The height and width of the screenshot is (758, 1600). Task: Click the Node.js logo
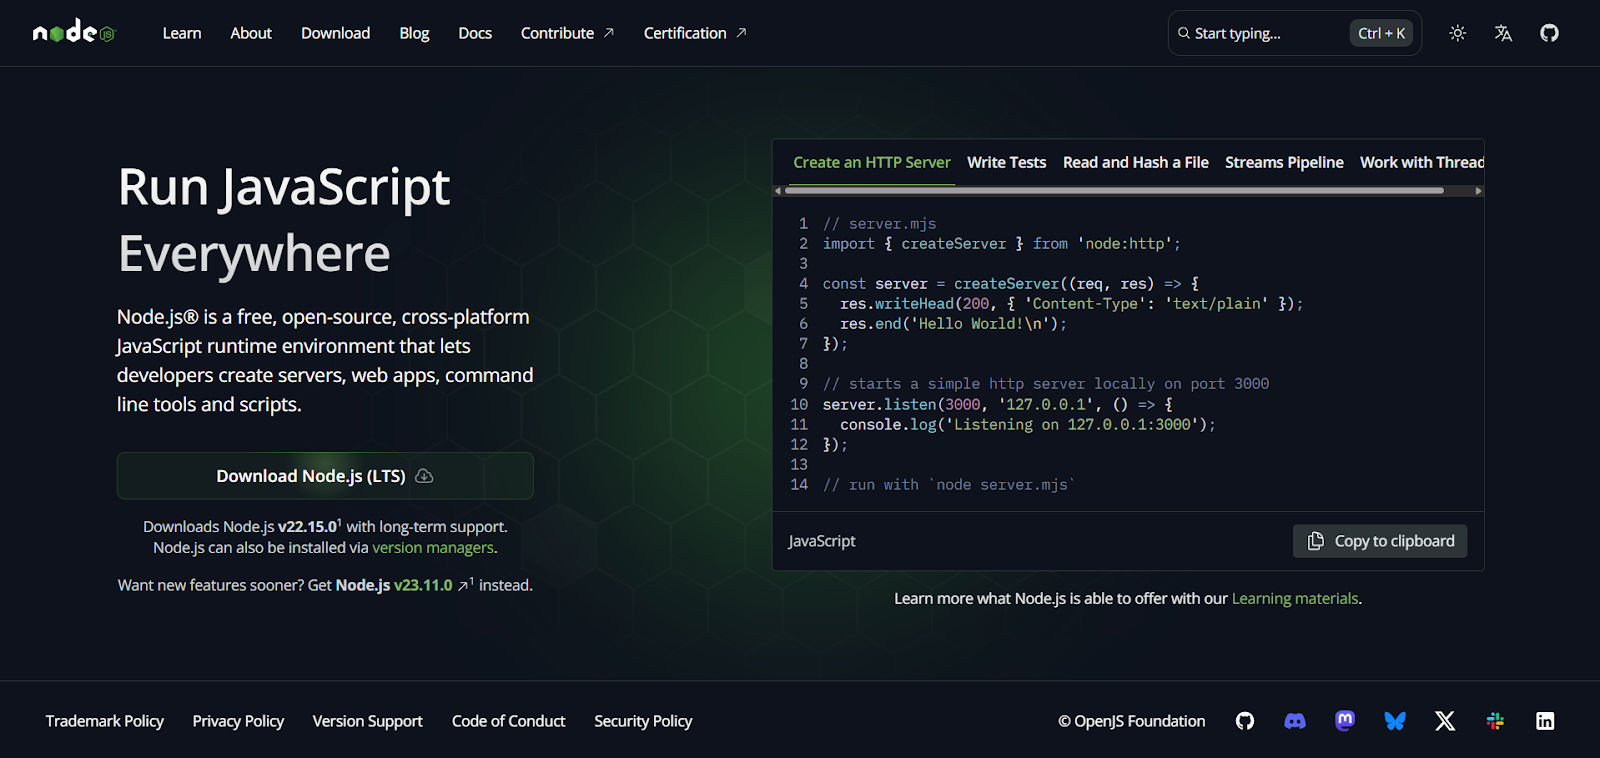point(74,33)
